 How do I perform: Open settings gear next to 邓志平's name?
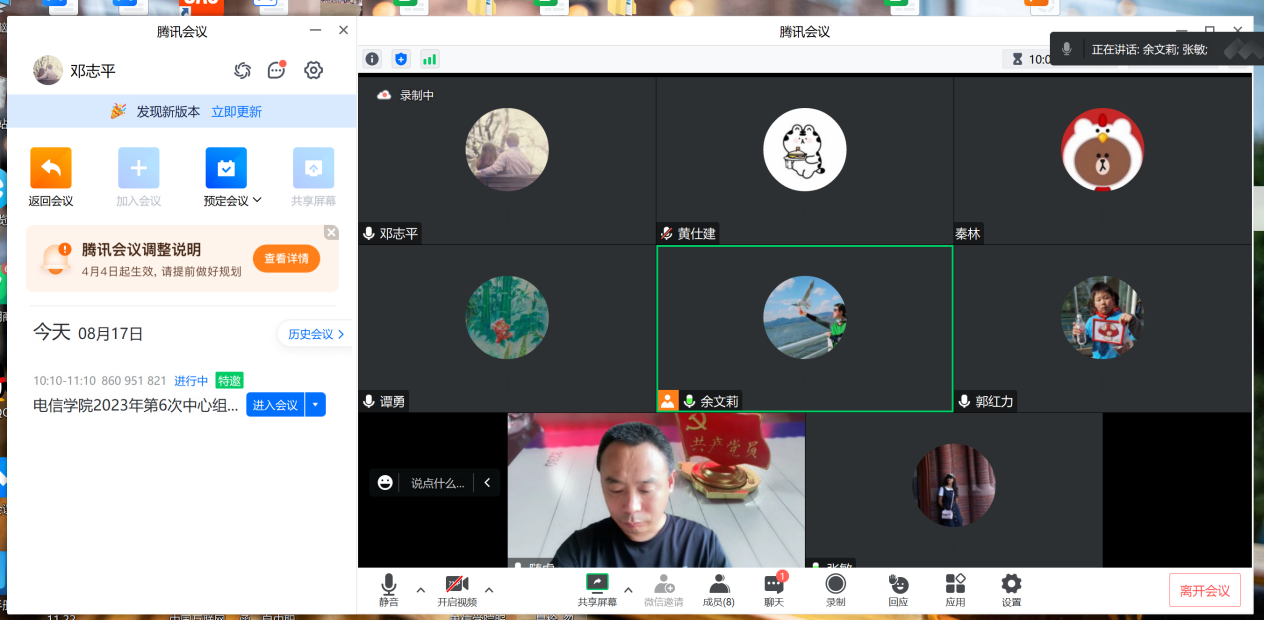(313, 70)
